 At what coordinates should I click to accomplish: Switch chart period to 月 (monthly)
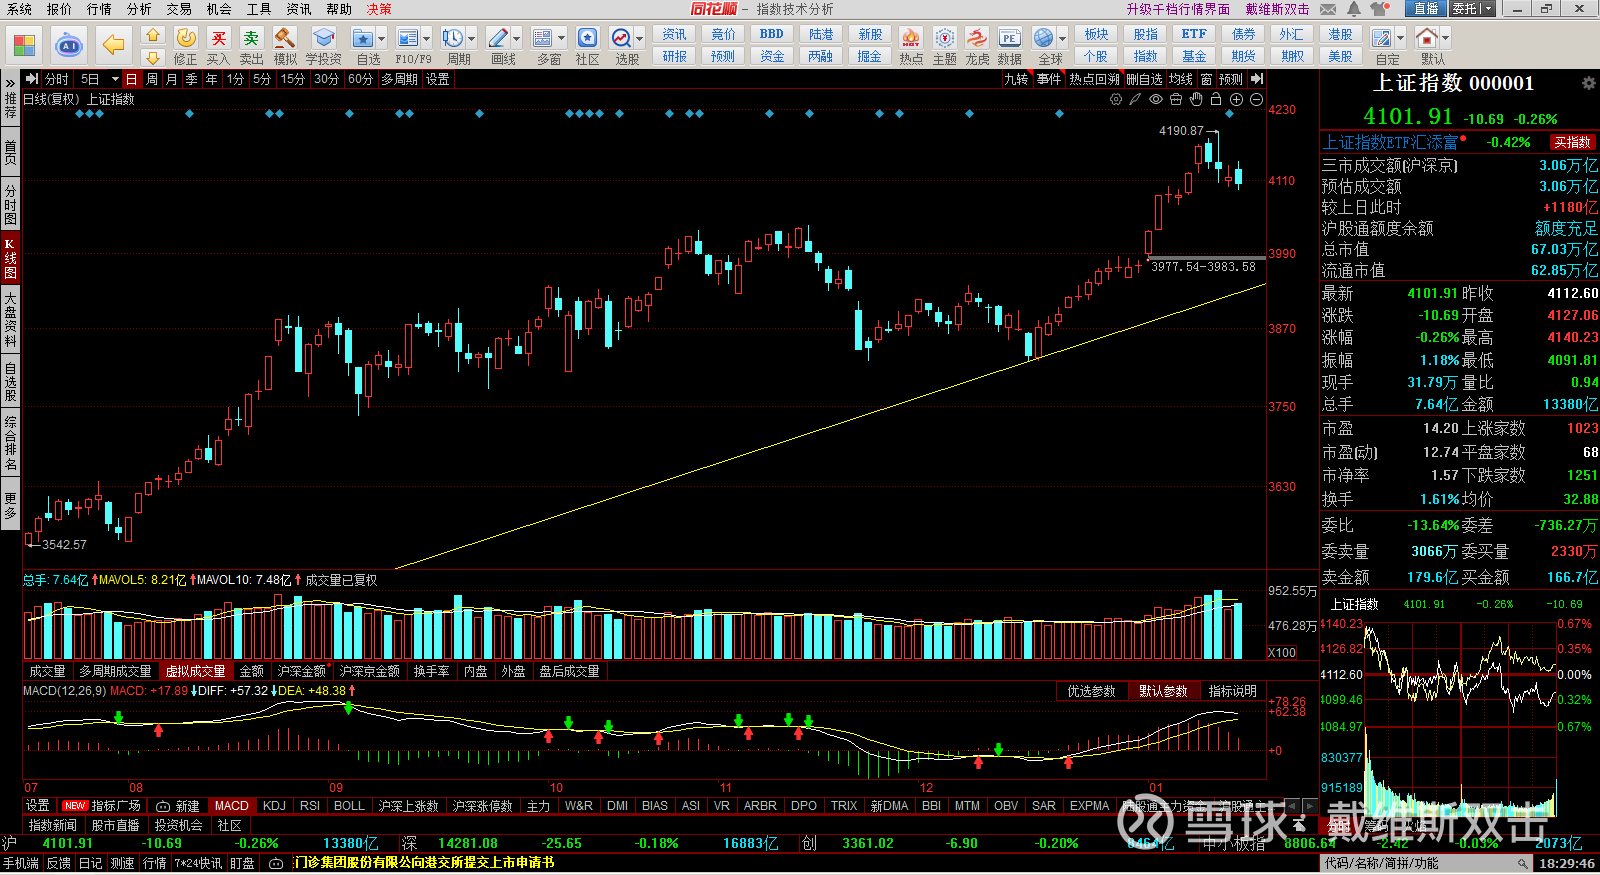(172, 79)
